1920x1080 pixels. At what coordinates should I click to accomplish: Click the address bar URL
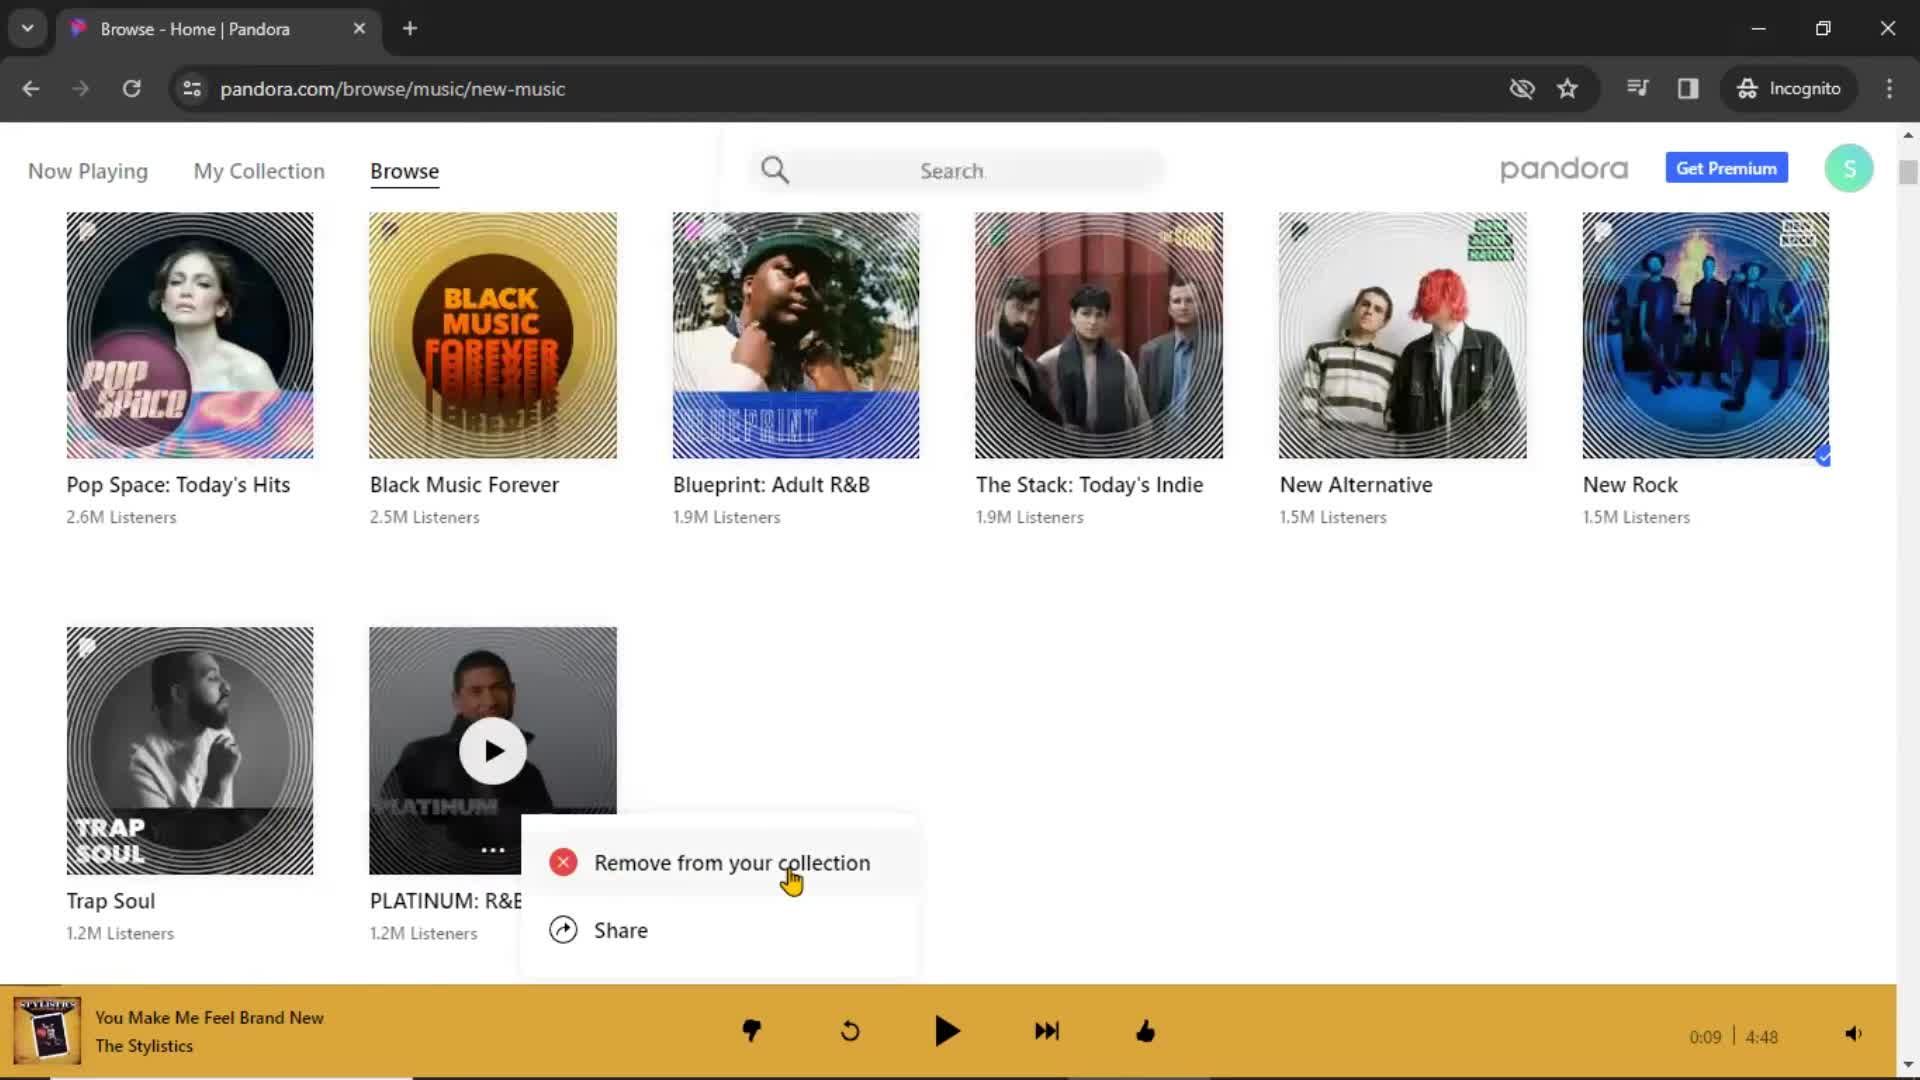coord(392,89)
